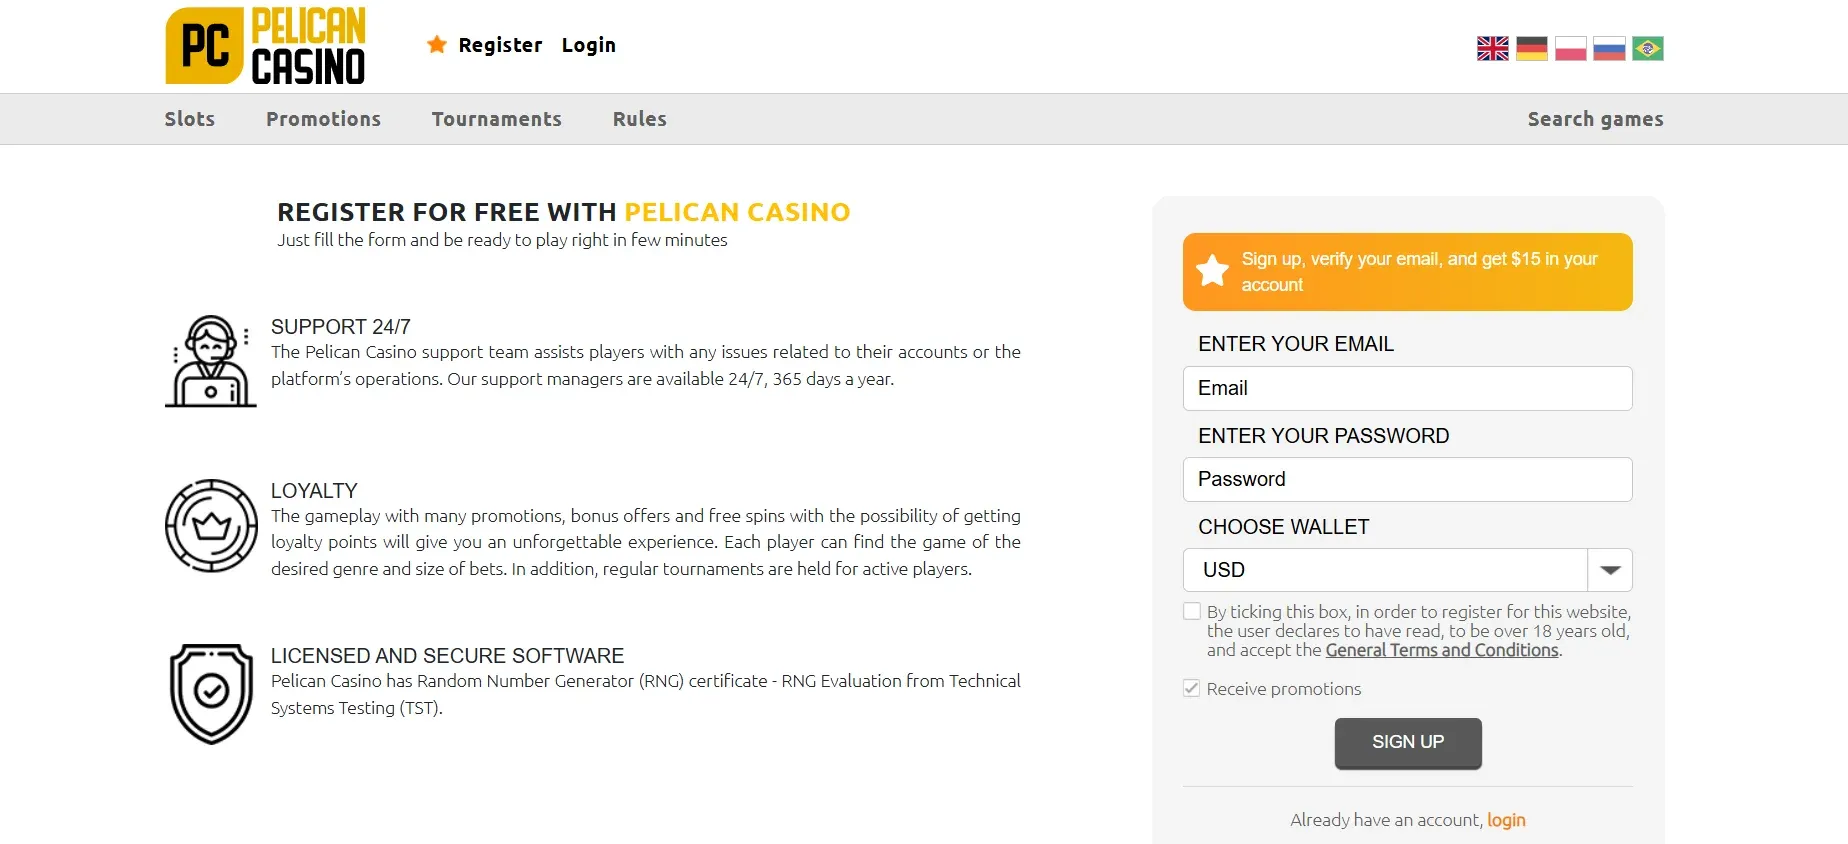This screenshot has width=1848, height=844.
Task: Click the Loyalty crown medal icon
Action: pyautogui.click(x=210, y=526)
